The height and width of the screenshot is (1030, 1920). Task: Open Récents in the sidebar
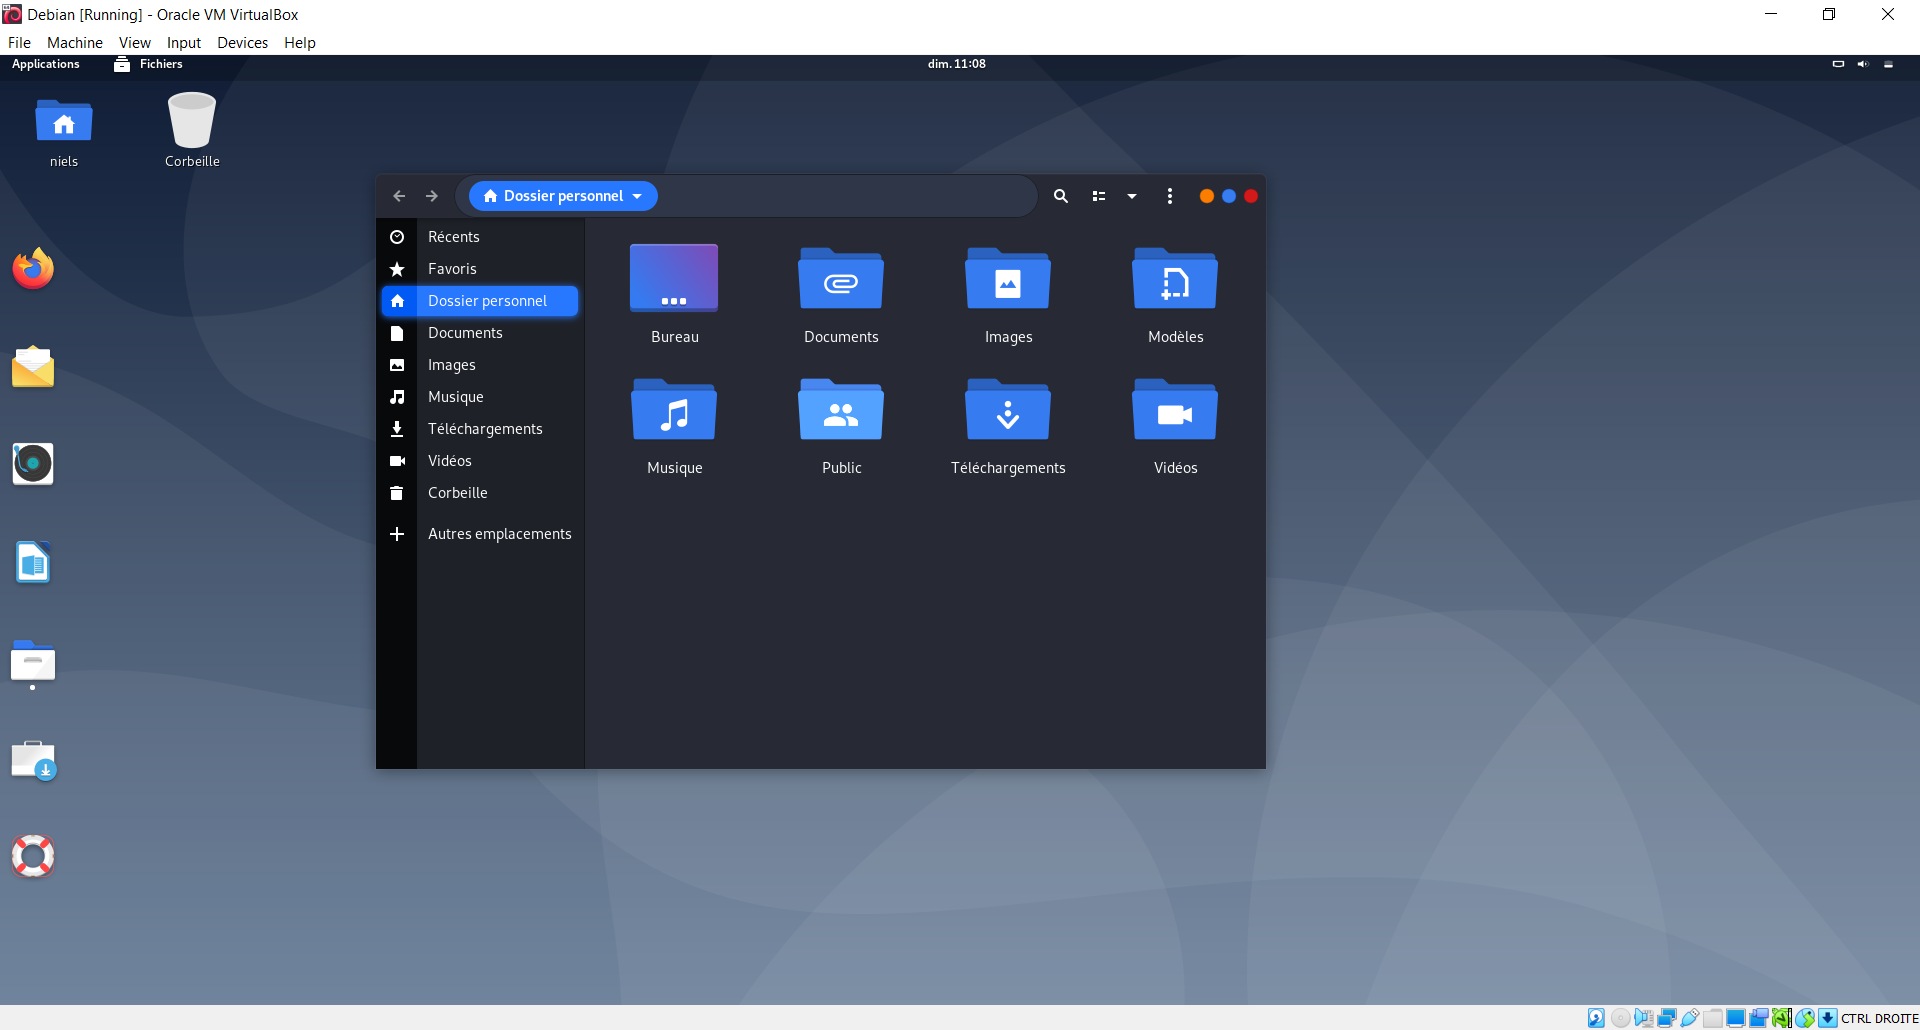coord(453,237)
